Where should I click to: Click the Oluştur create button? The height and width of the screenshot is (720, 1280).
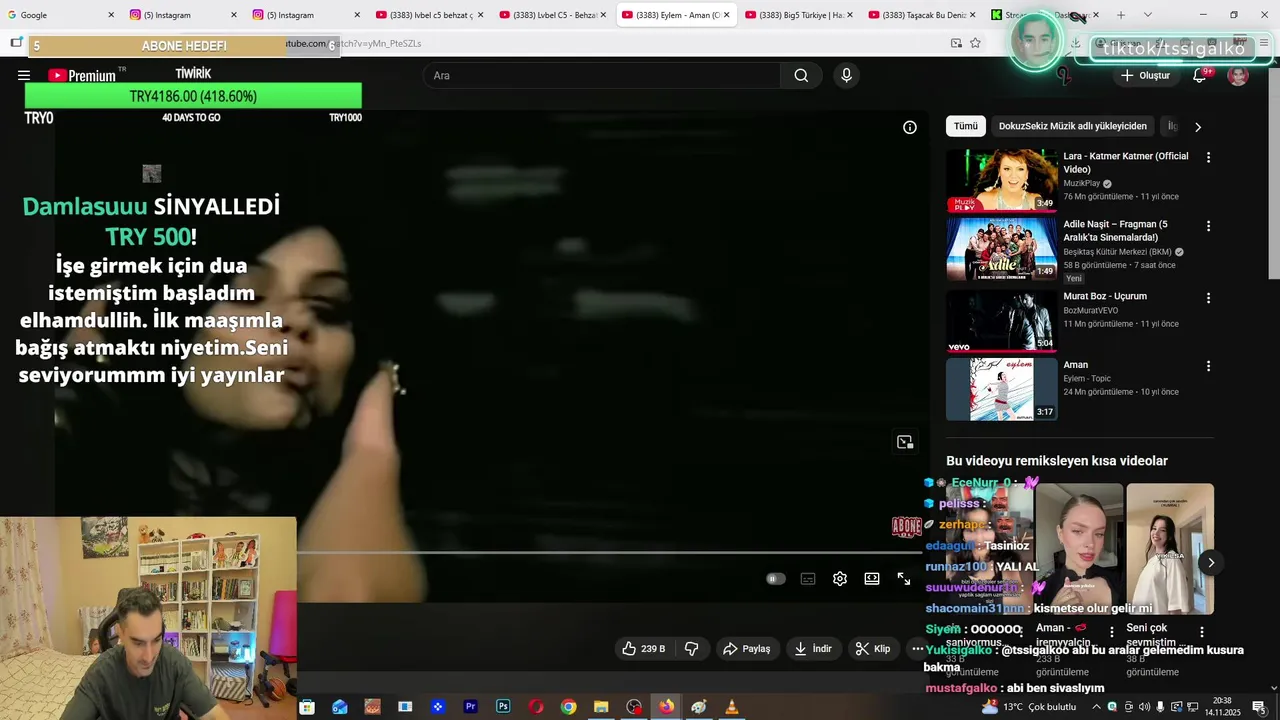pos(1145,75)
